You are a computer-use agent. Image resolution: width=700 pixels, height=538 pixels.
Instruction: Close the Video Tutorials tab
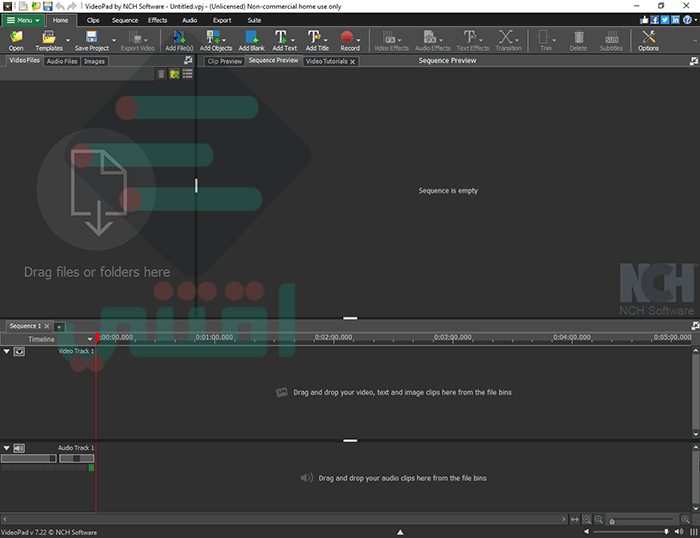[x=352, y=62]
